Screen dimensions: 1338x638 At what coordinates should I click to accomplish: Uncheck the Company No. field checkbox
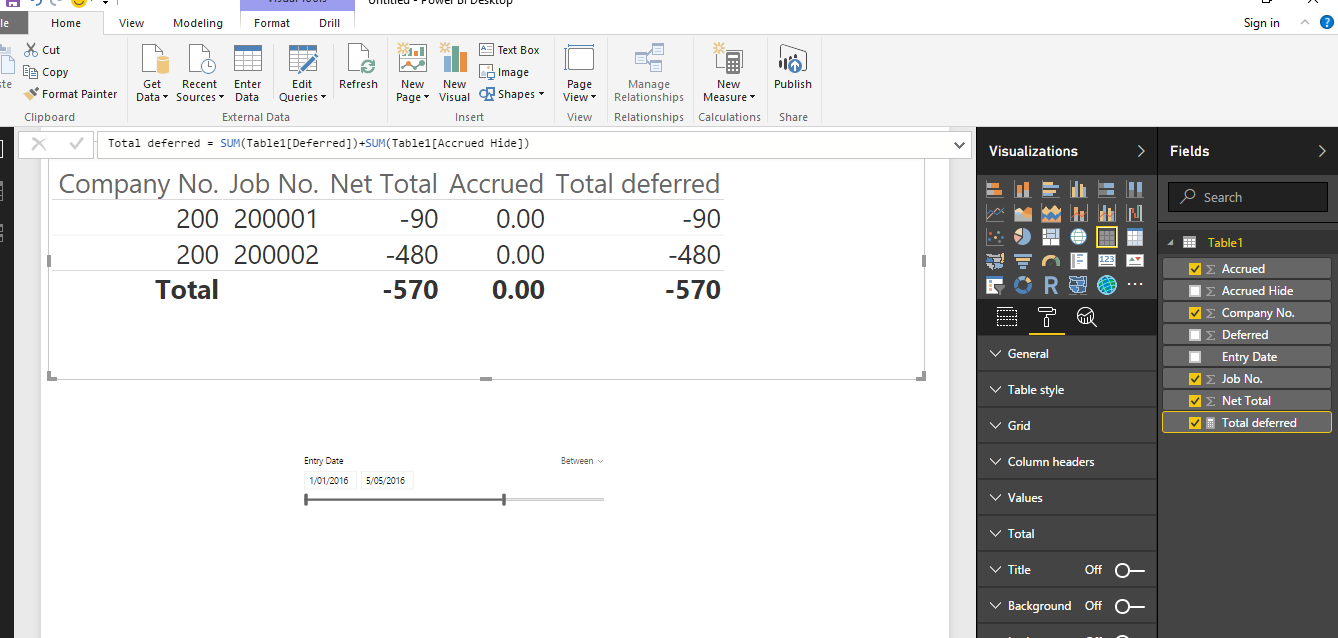point(1195,313)
